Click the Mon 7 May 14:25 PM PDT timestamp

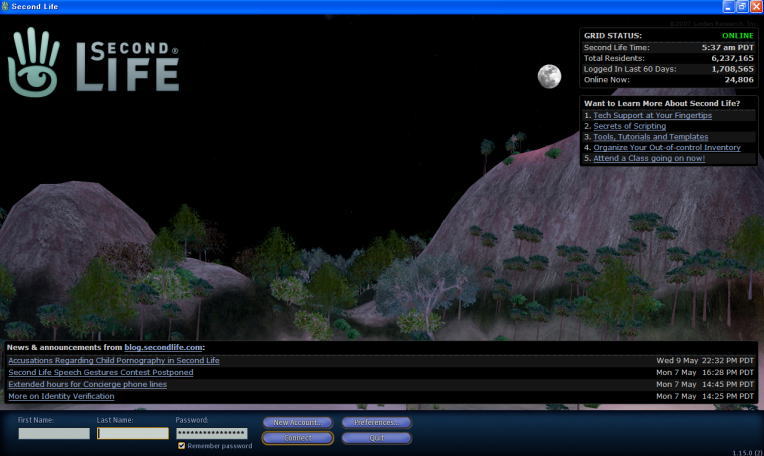point(705,396)
